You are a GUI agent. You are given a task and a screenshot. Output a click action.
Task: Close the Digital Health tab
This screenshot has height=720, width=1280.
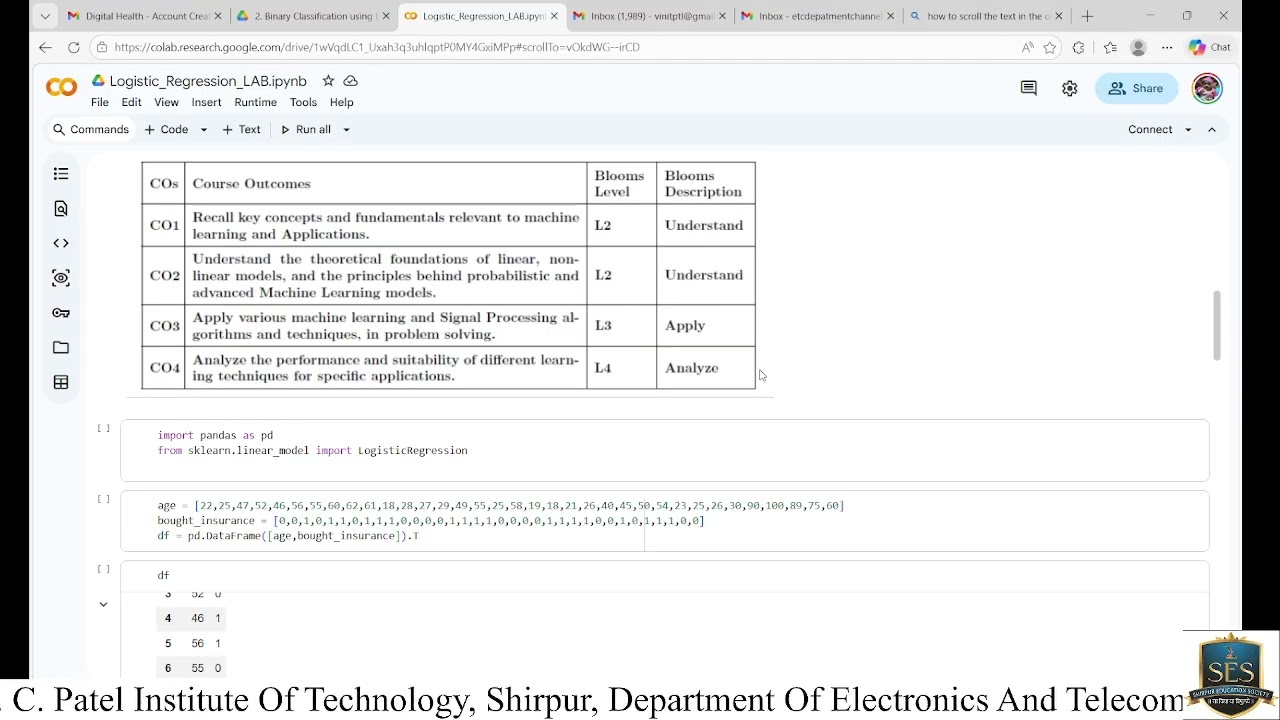(x=217, y=16)
